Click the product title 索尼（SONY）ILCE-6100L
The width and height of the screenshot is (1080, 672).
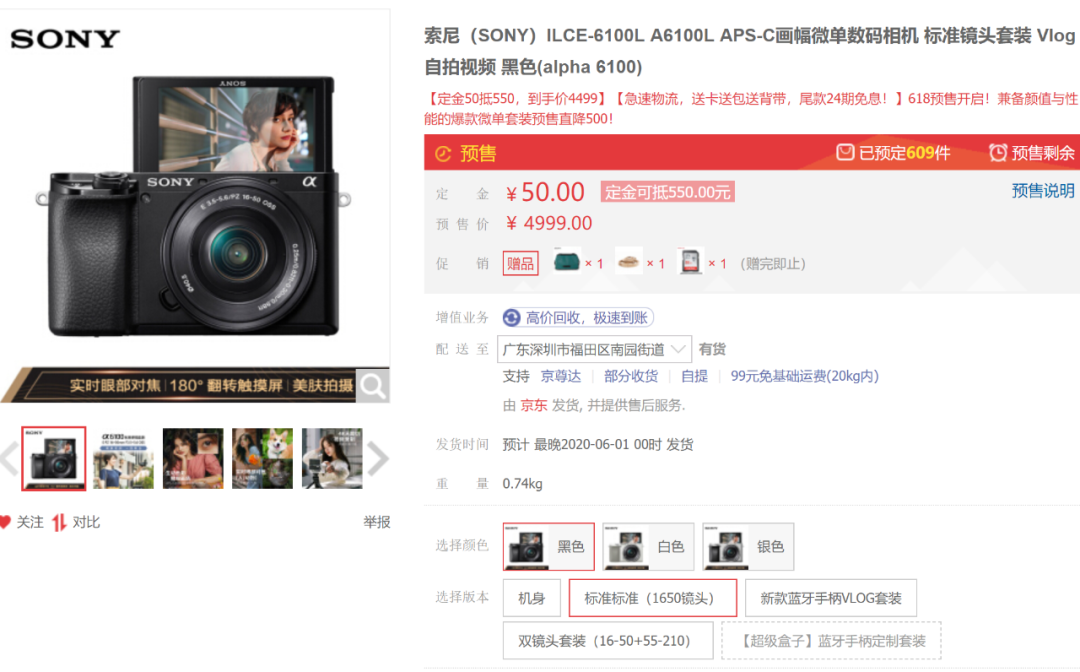pos(749,51)
